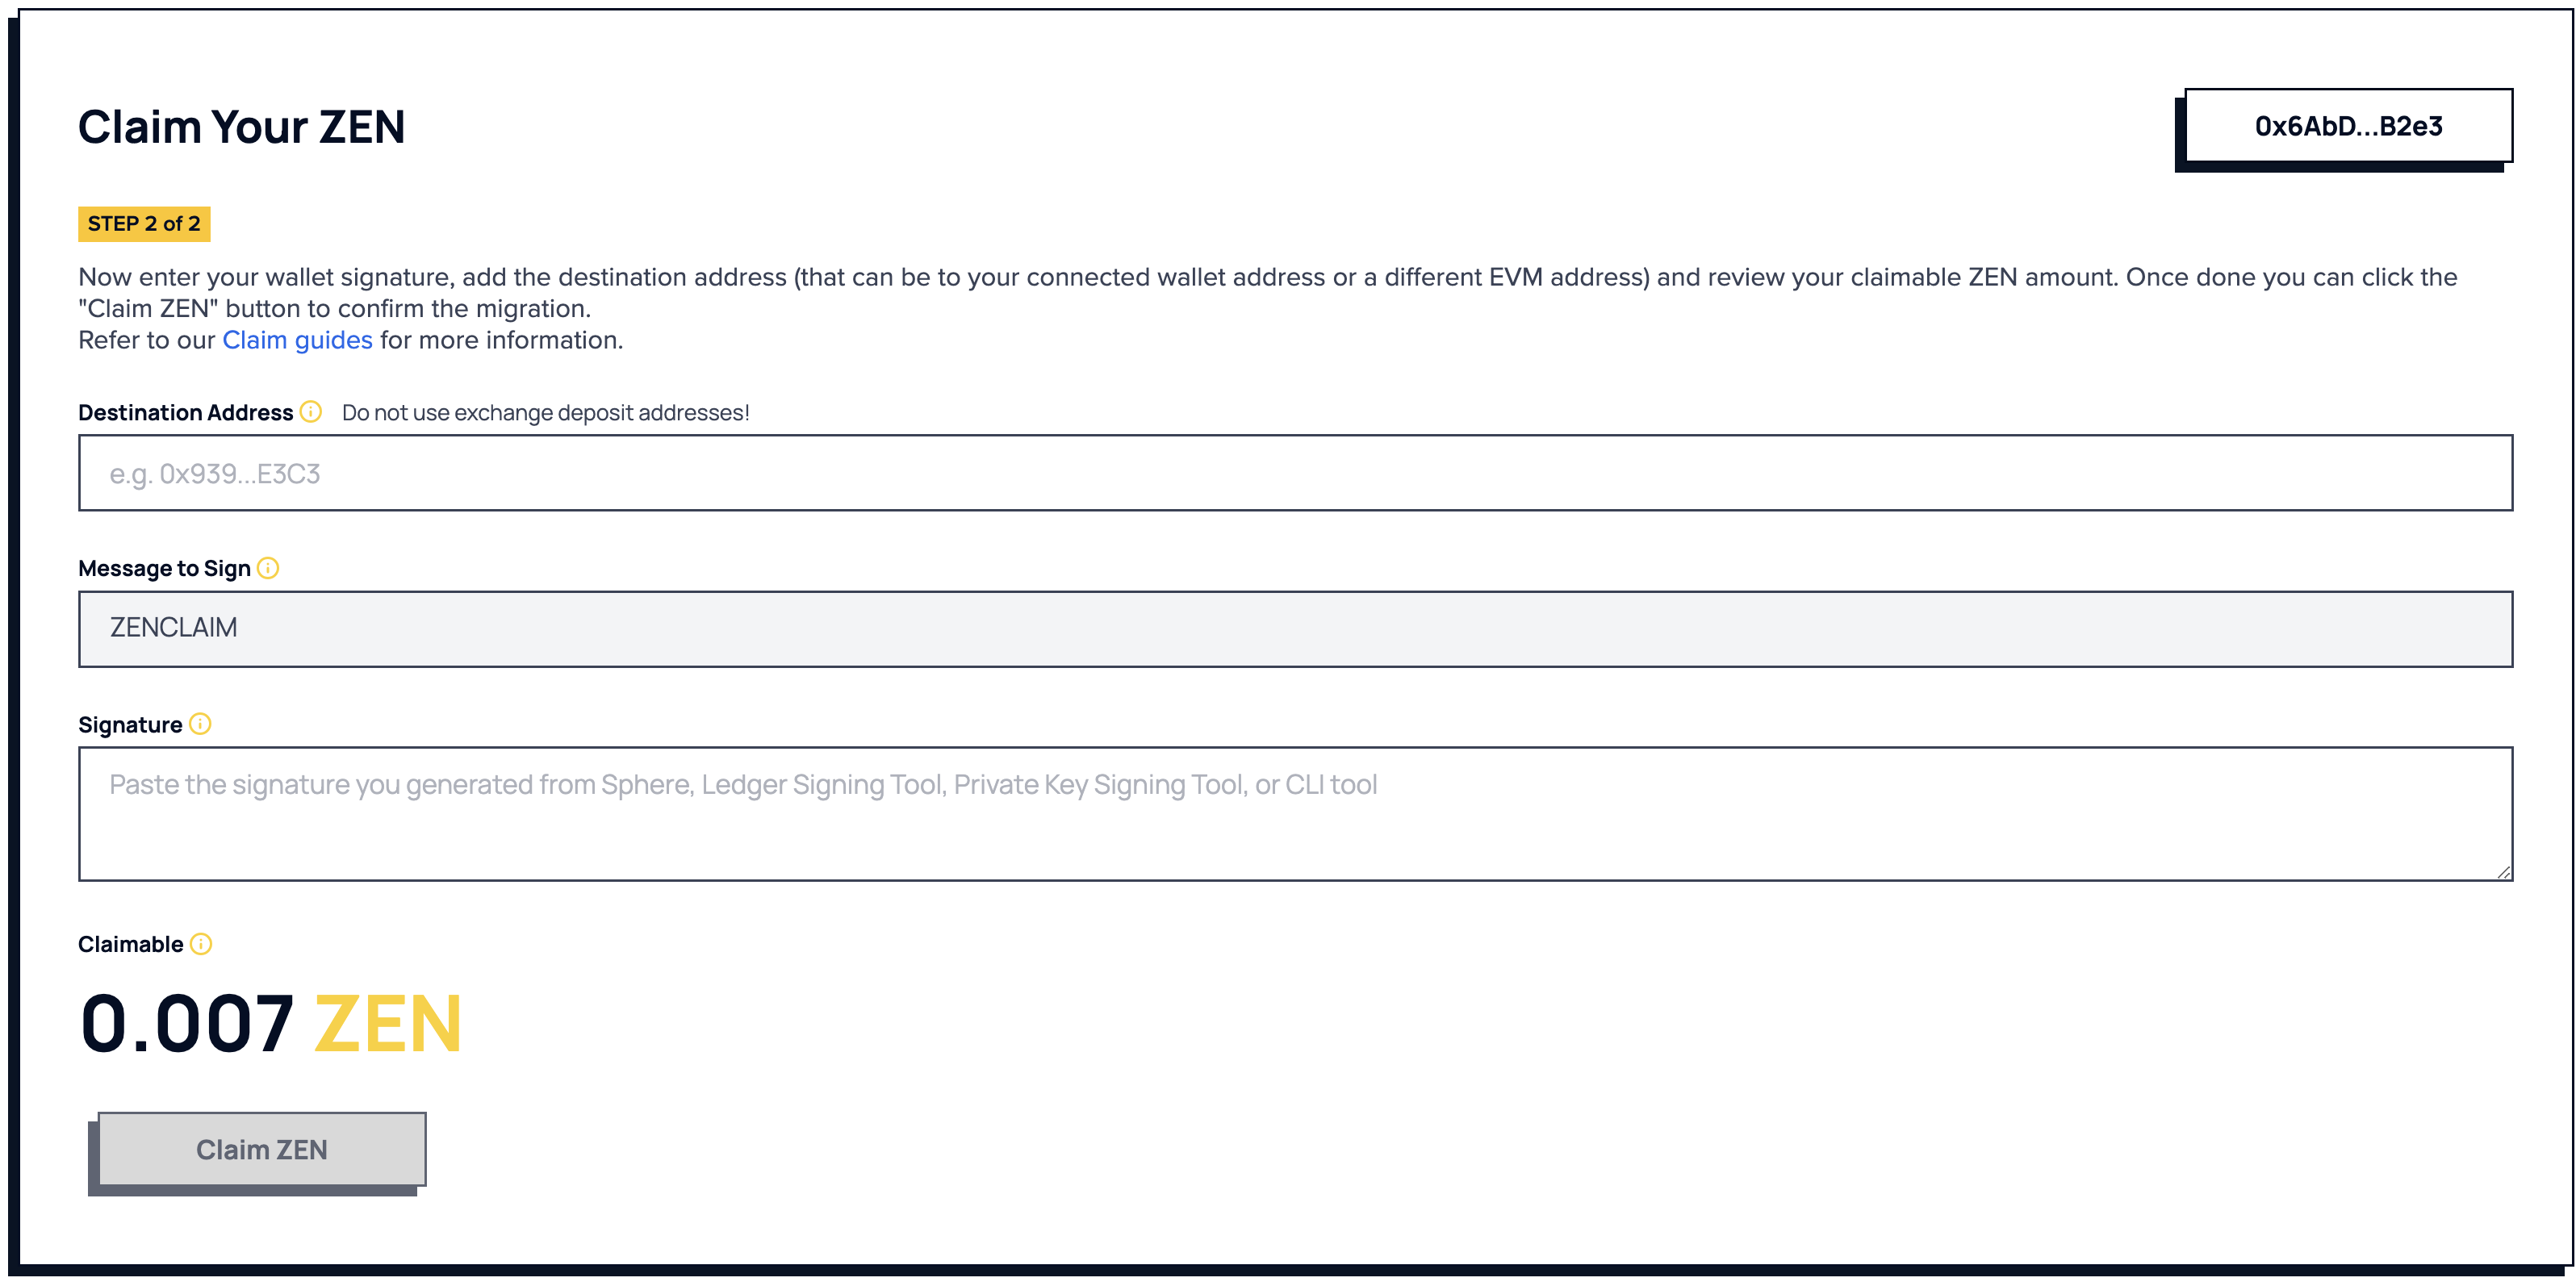Select the 0.007 ZEN claimable amount

click(270, 1021)
